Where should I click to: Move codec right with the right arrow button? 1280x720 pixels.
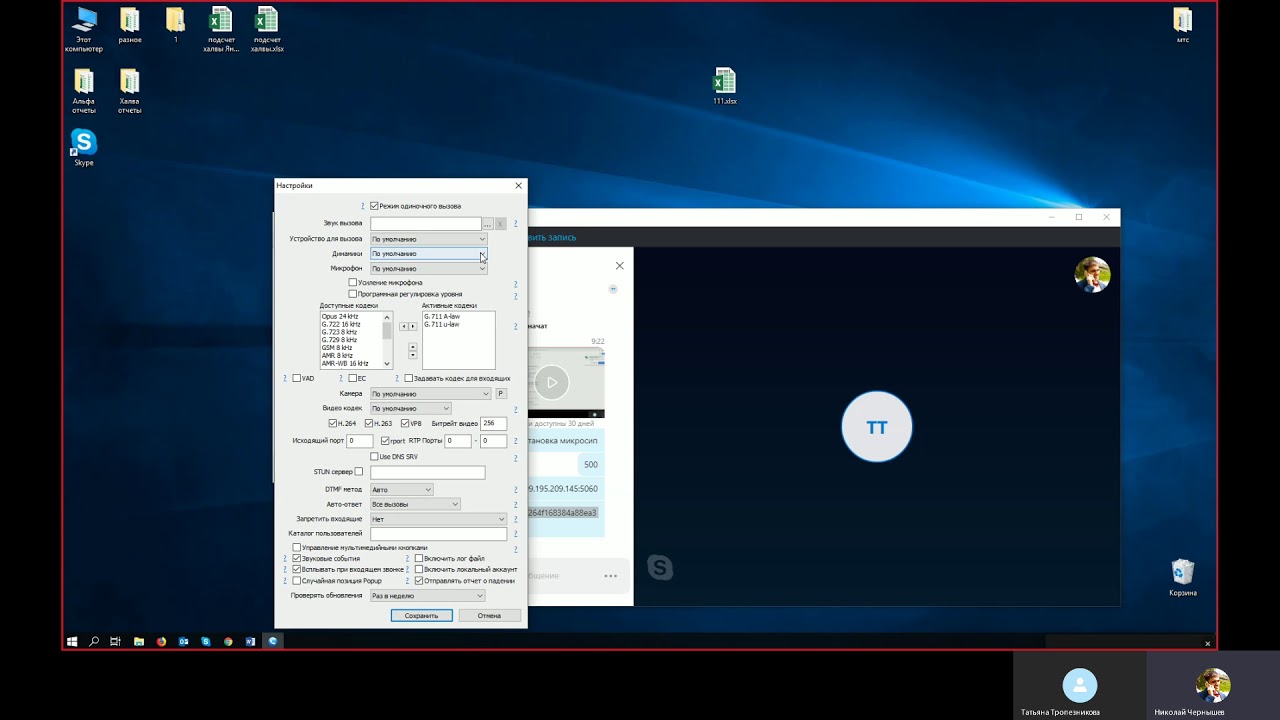[413, 326]
